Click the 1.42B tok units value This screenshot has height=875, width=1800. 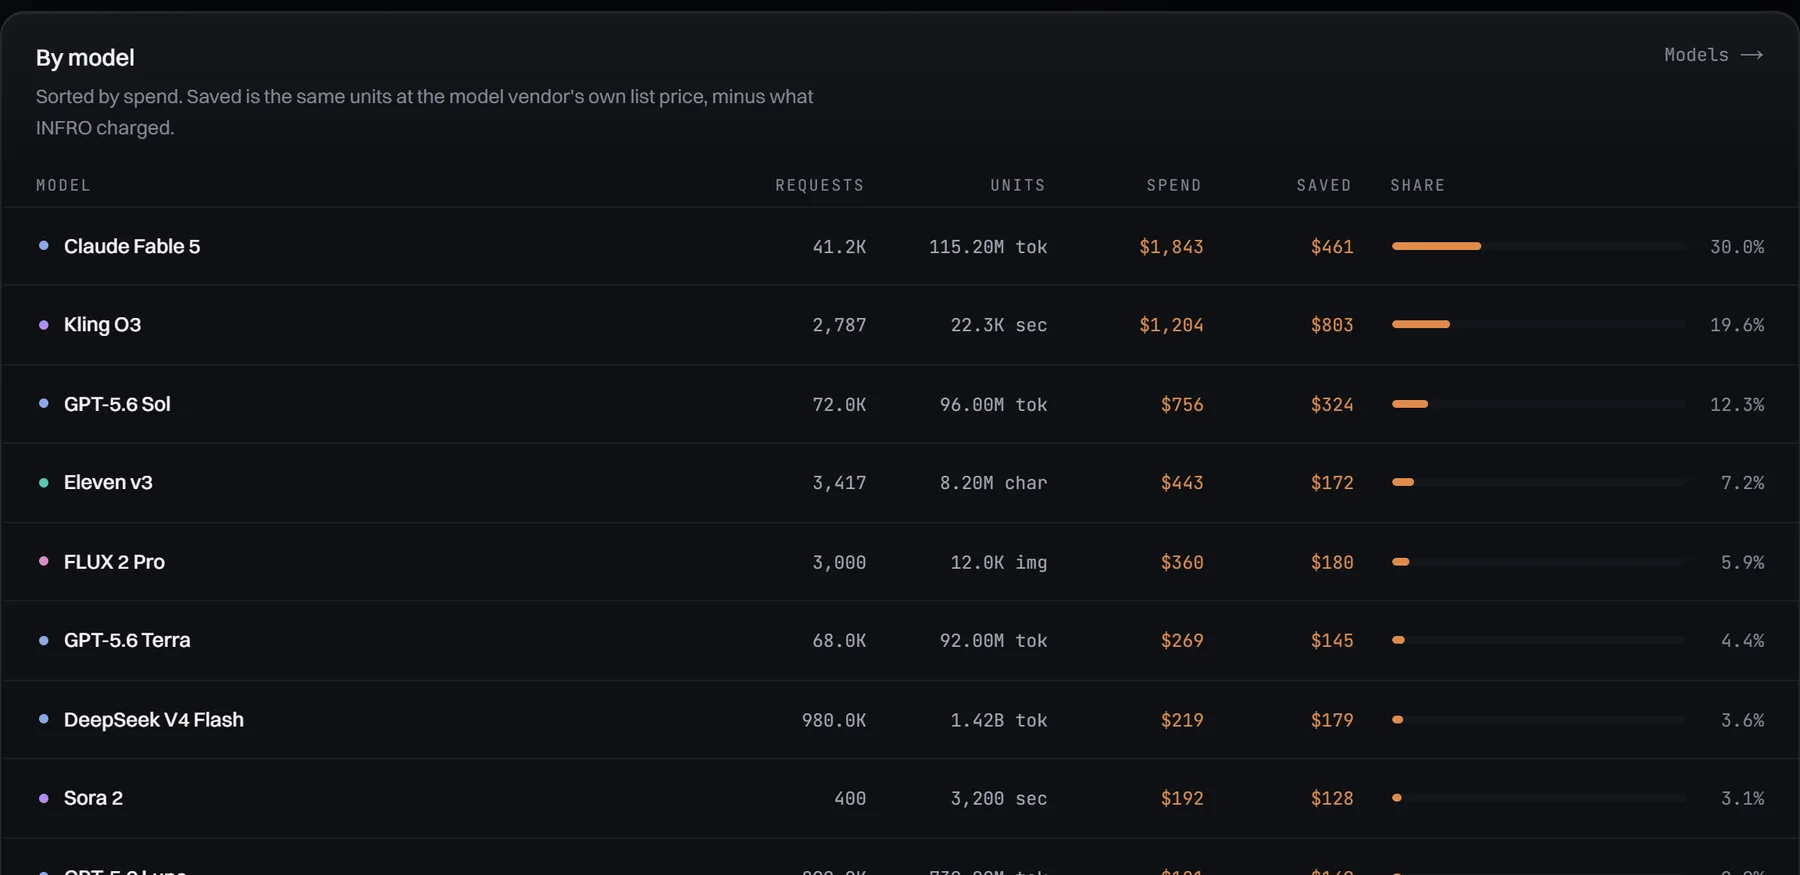[x=999, y=721]
